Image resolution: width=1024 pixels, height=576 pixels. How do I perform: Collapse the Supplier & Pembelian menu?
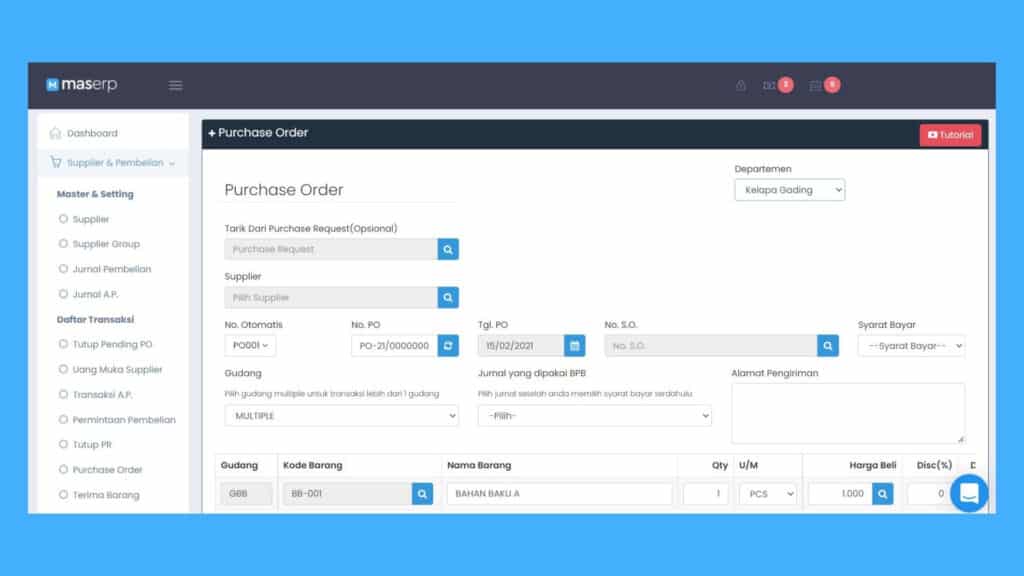(x=110, y=162)
